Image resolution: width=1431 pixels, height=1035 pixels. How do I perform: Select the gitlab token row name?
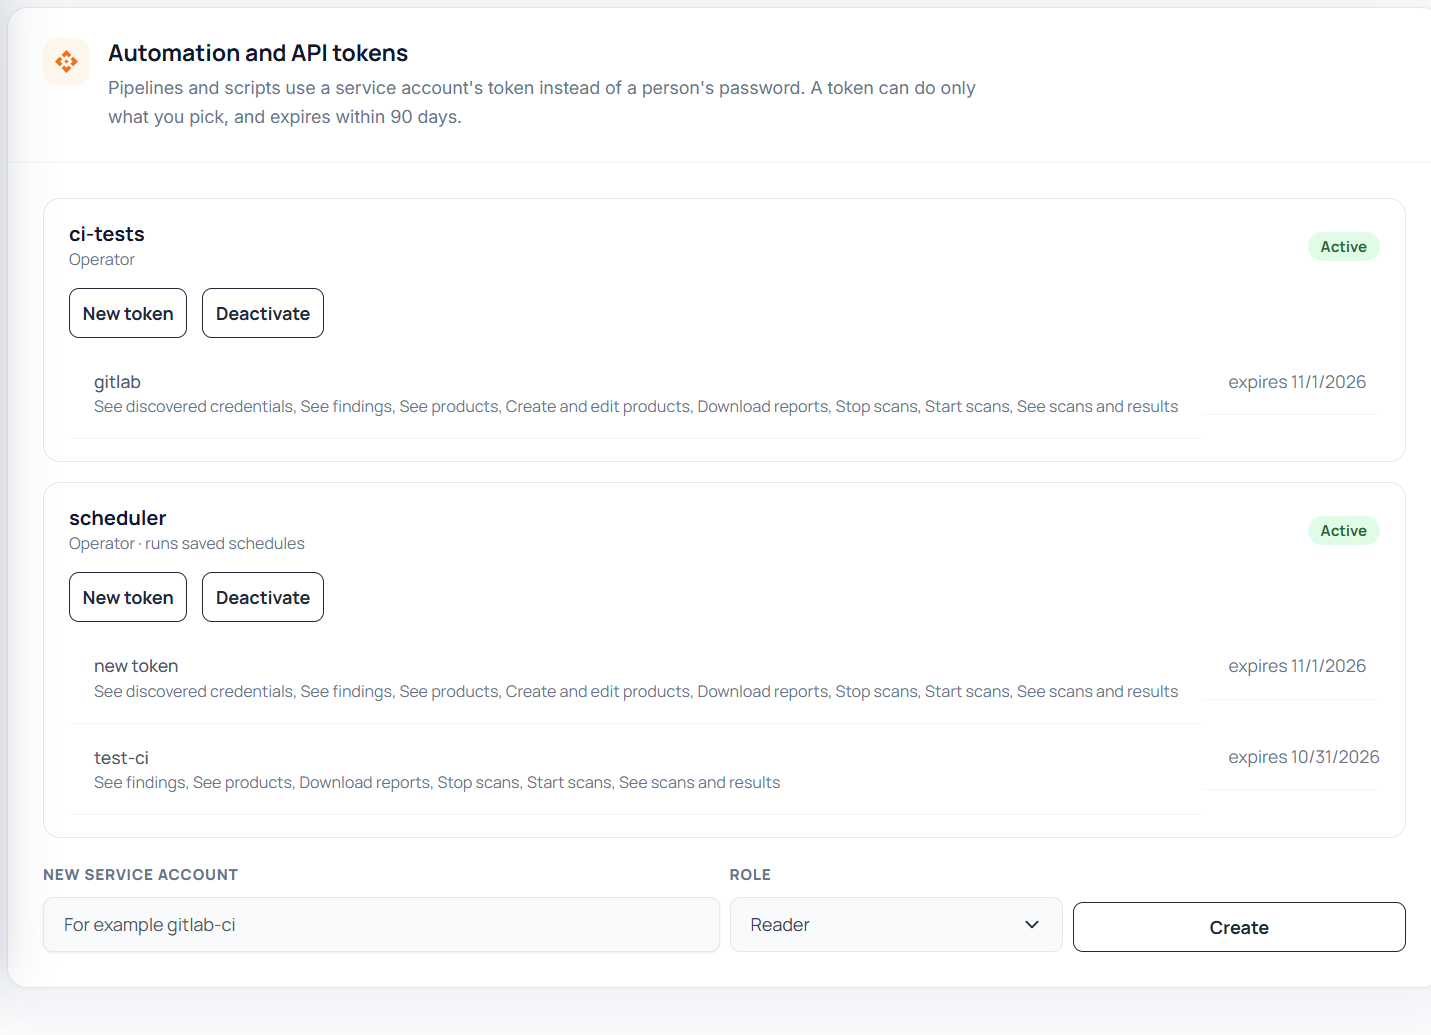point(117,382)
